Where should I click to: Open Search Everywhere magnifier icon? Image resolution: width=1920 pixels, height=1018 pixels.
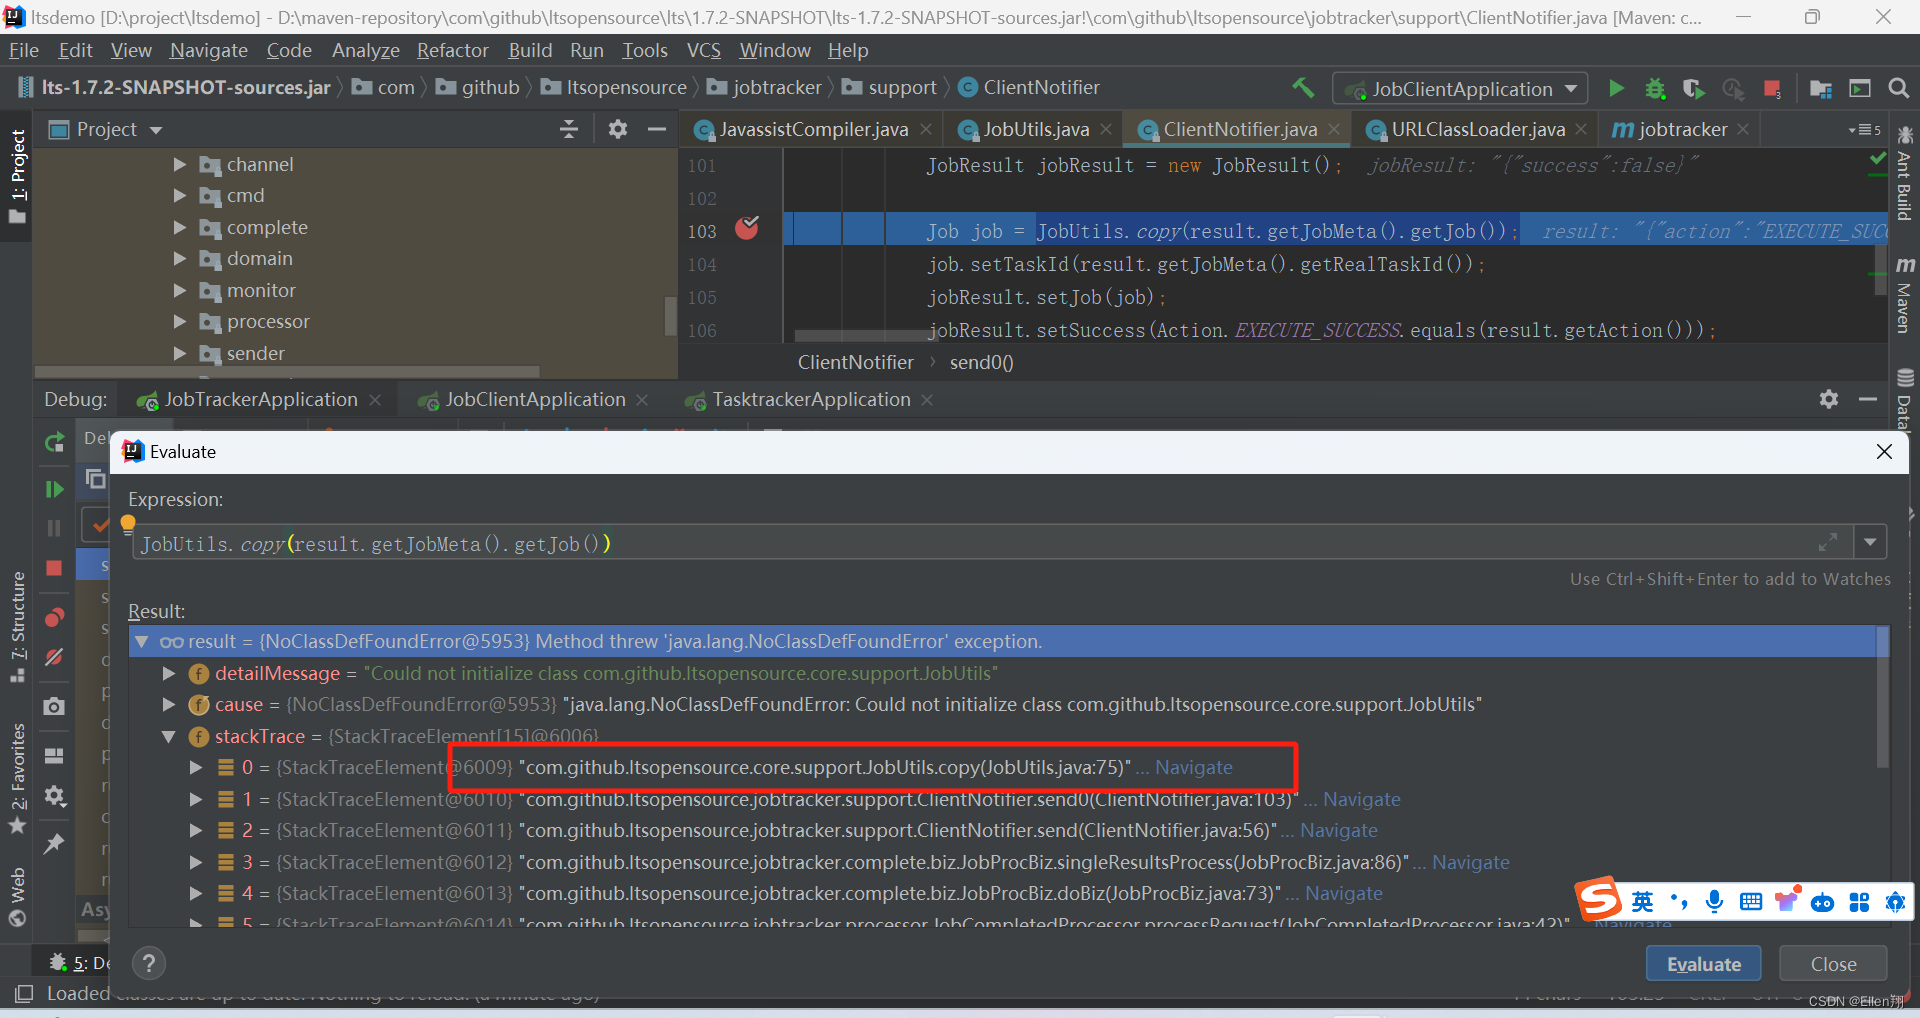1898,88
